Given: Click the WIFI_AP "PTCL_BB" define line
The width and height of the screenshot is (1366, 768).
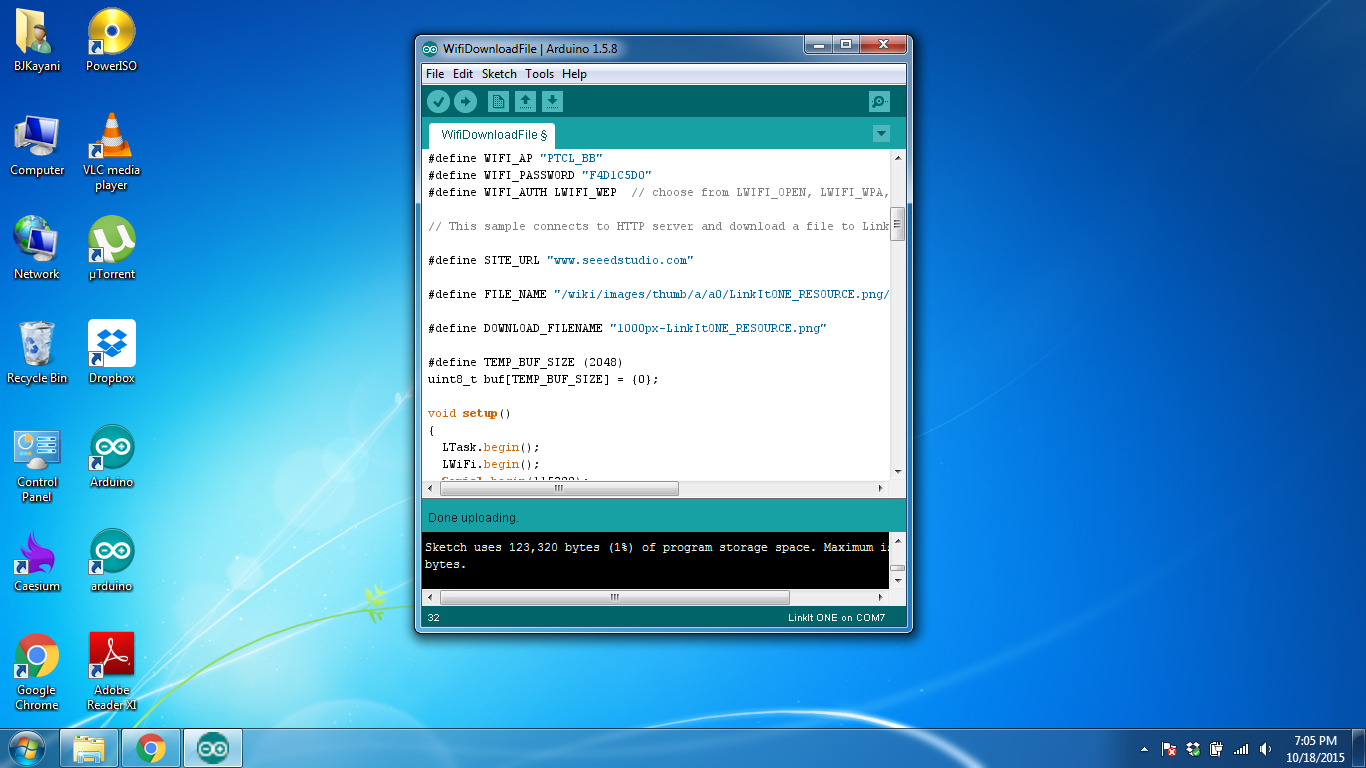Looking at the screenshot, I should click(x=515, y=158).
